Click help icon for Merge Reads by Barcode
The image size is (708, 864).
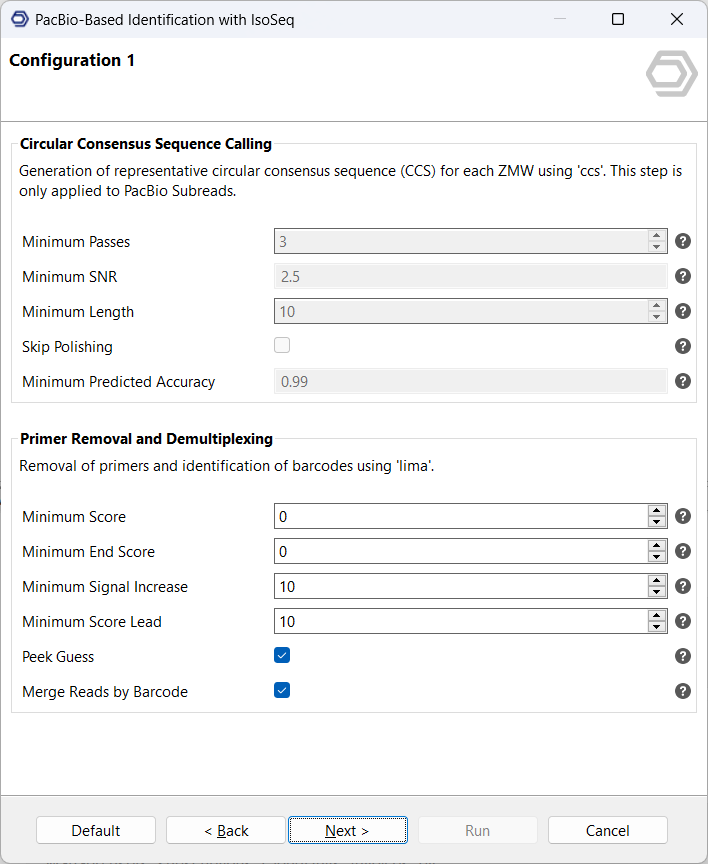[x=683, y=691]
